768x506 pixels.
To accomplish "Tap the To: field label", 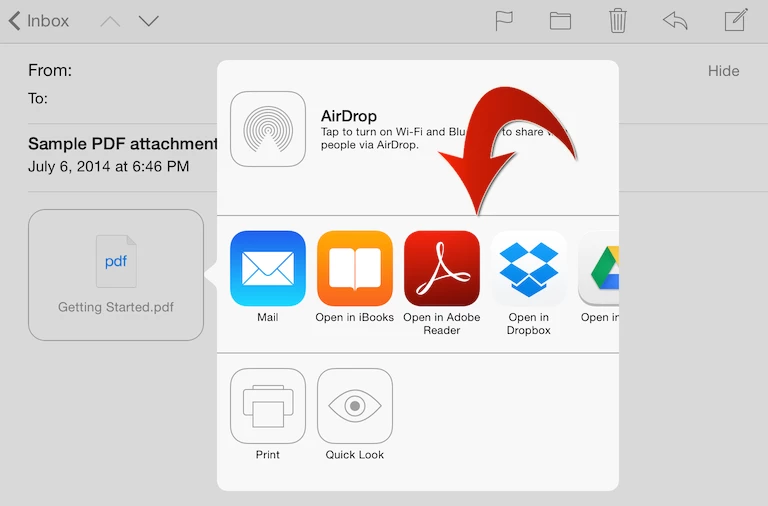I will (38, 98).
